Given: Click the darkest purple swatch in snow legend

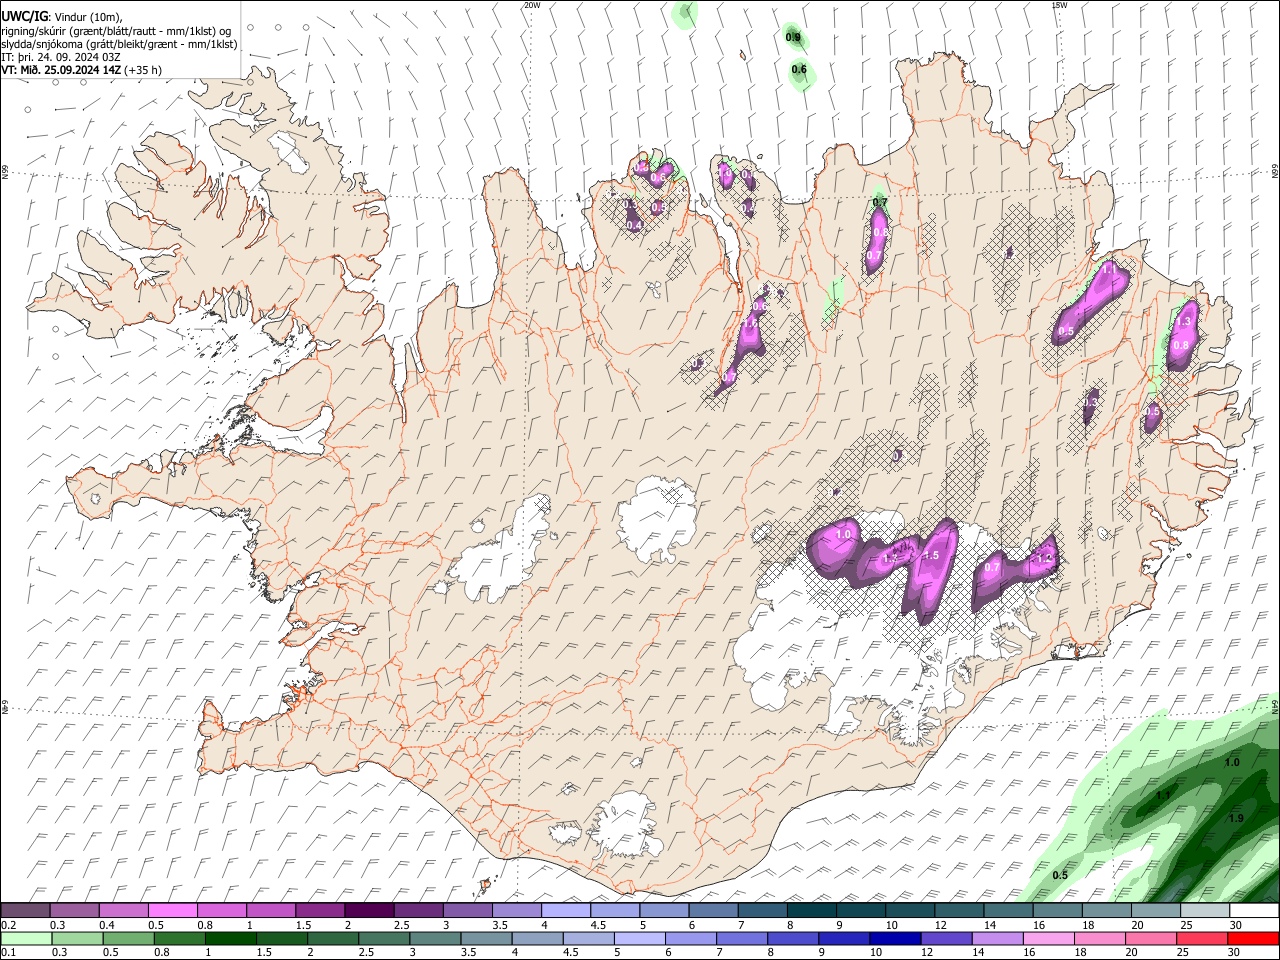Looking at the screenshot, I should pos(368,911).
